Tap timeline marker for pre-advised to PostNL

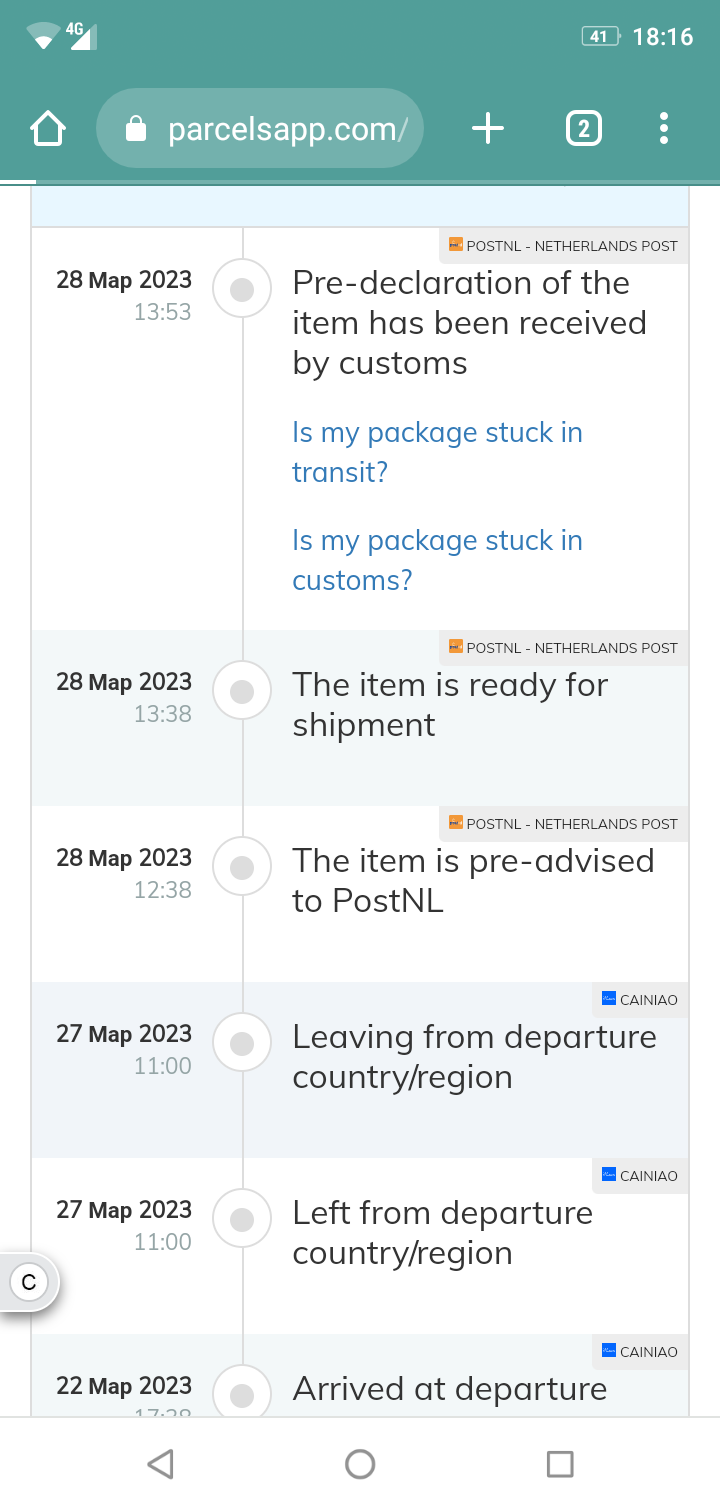coord(242,867)
